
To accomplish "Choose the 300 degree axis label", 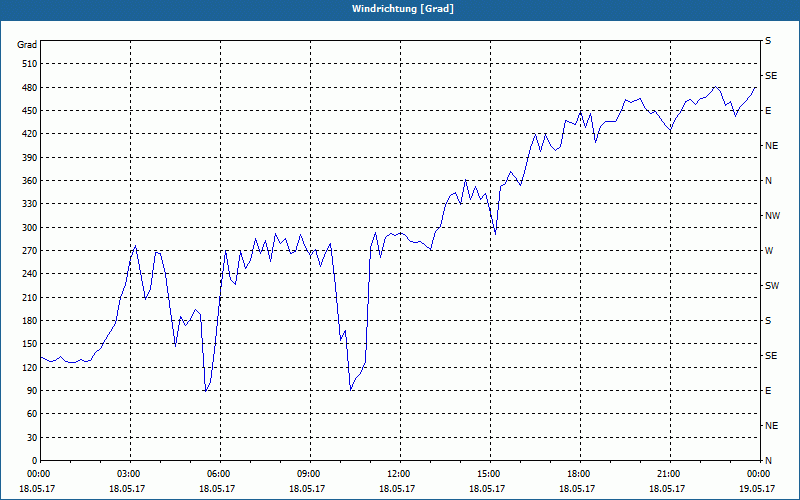I will pos(30,227).
